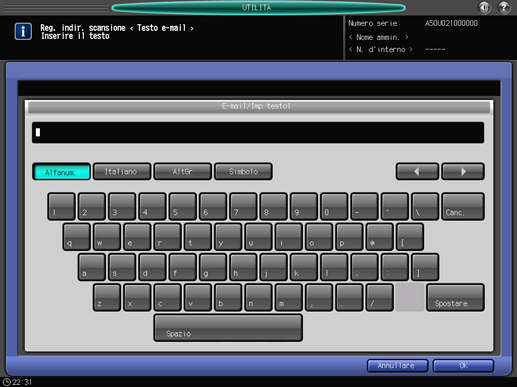Image resolution: width=517 pixels, height=387 pixels.
Task: Tap the Spazio space bar
Action: [x=228, y=328]
